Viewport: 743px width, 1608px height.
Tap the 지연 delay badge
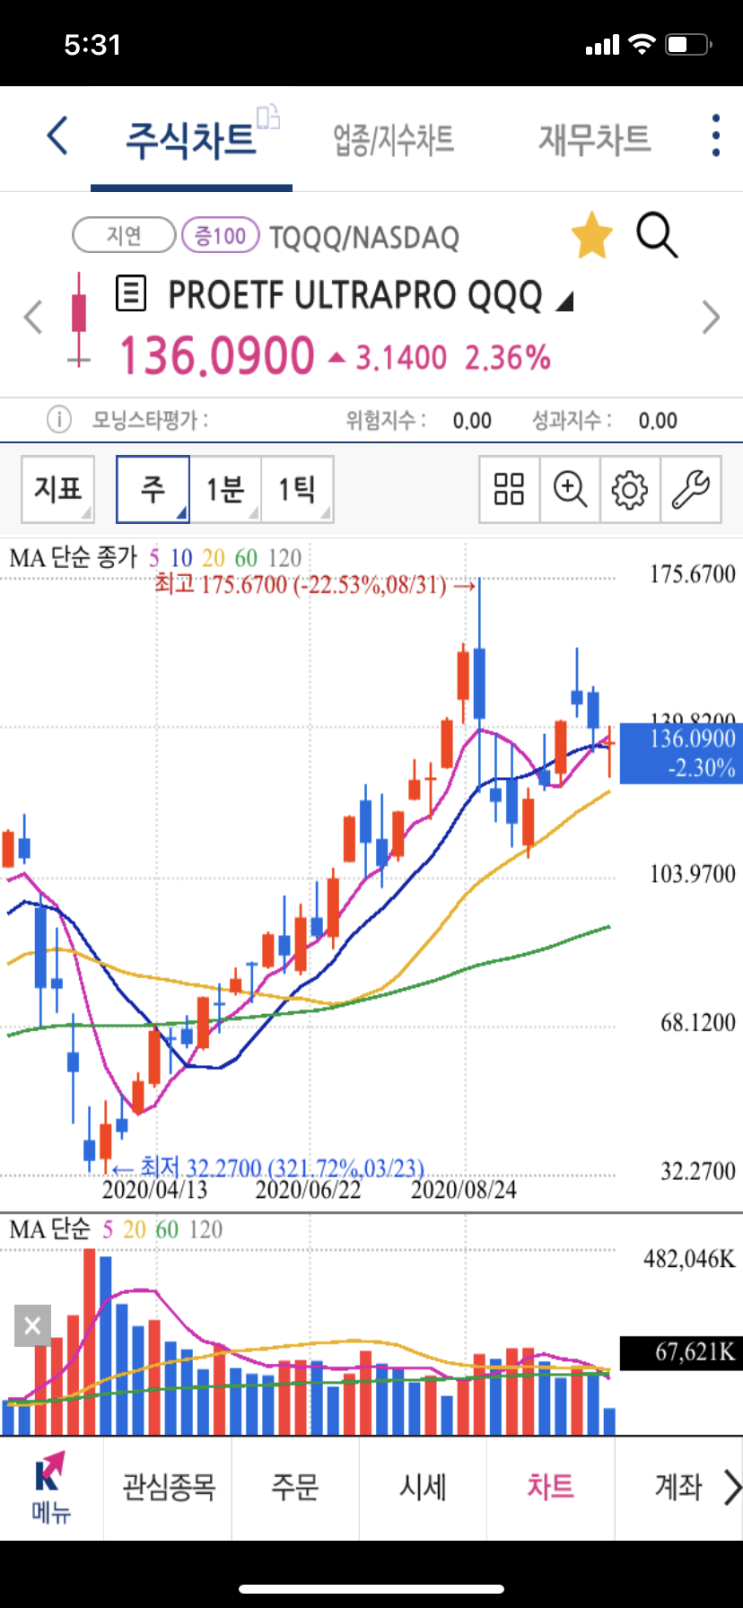[124, 236]
